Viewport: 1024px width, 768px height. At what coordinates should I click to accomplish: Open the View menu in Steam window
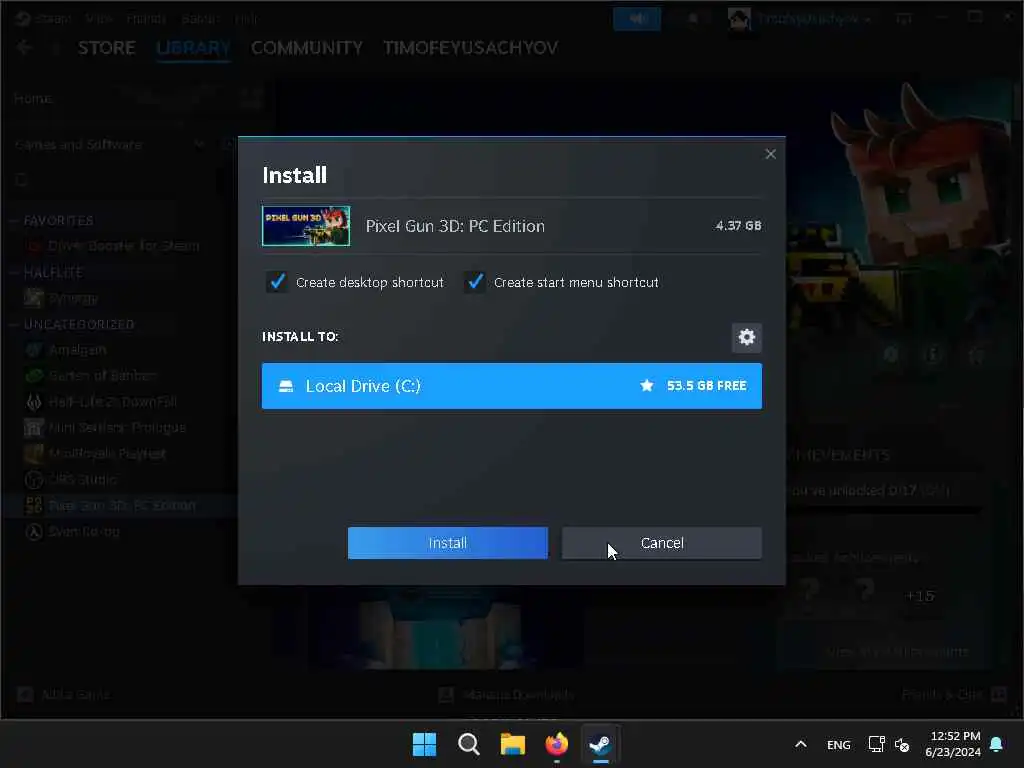click(x=99, y=18)
